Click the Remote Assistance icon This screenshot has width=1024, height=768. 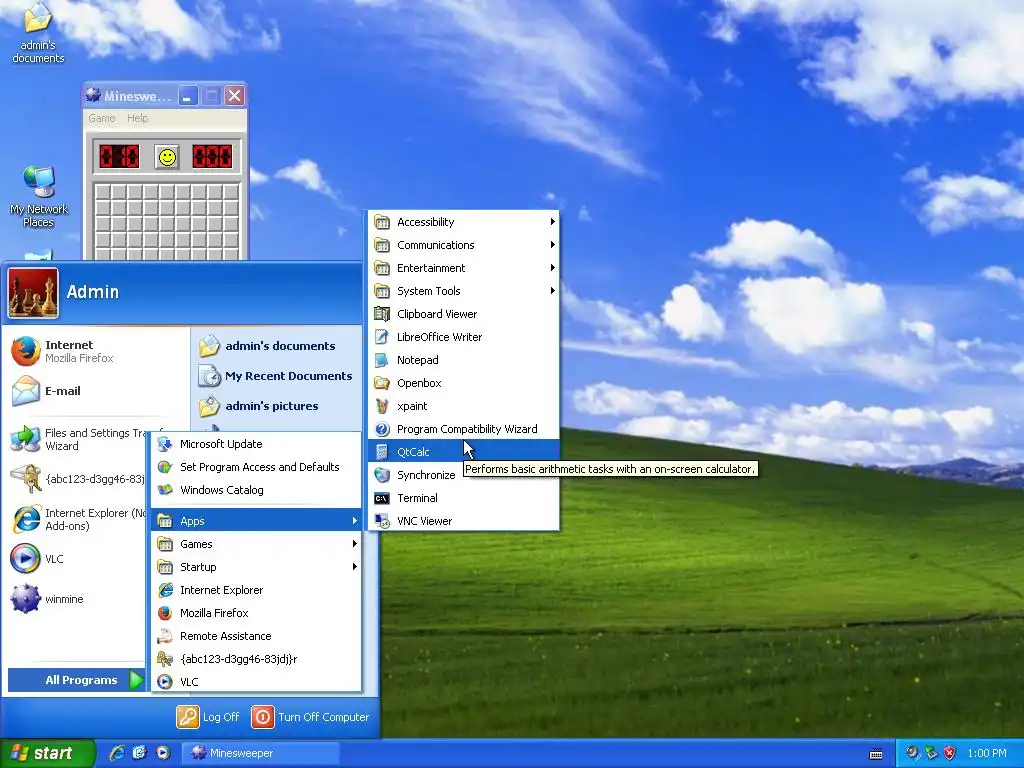click(165, 636)
